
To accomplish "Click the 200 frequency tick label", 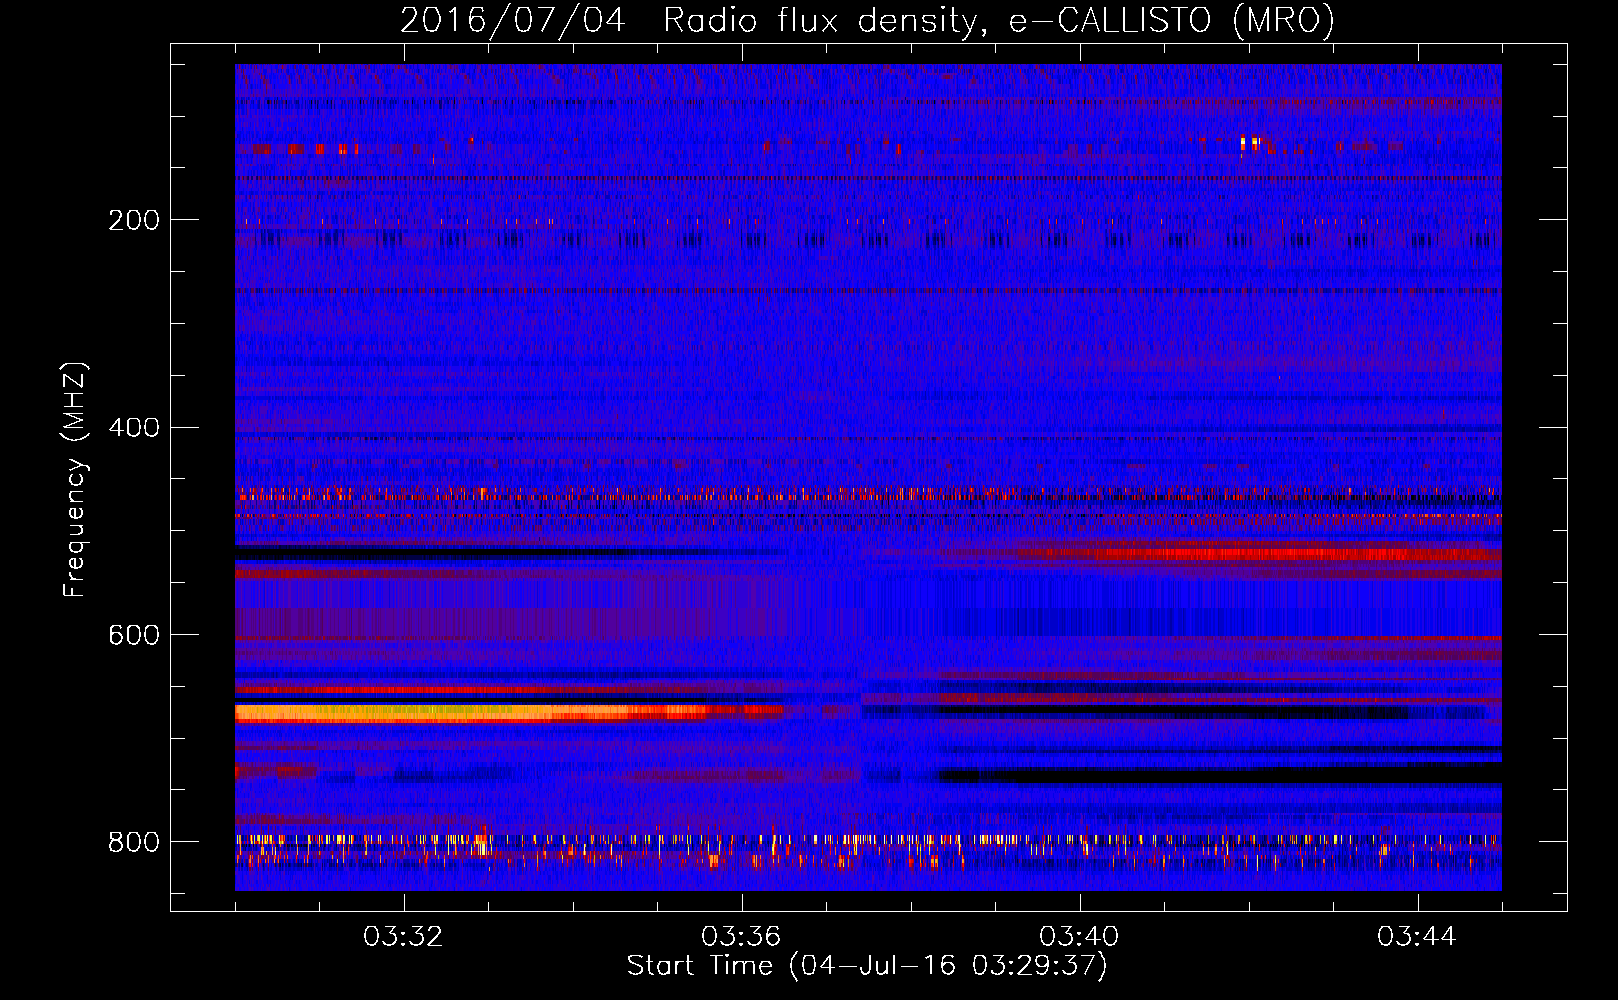I will point(134,220).
